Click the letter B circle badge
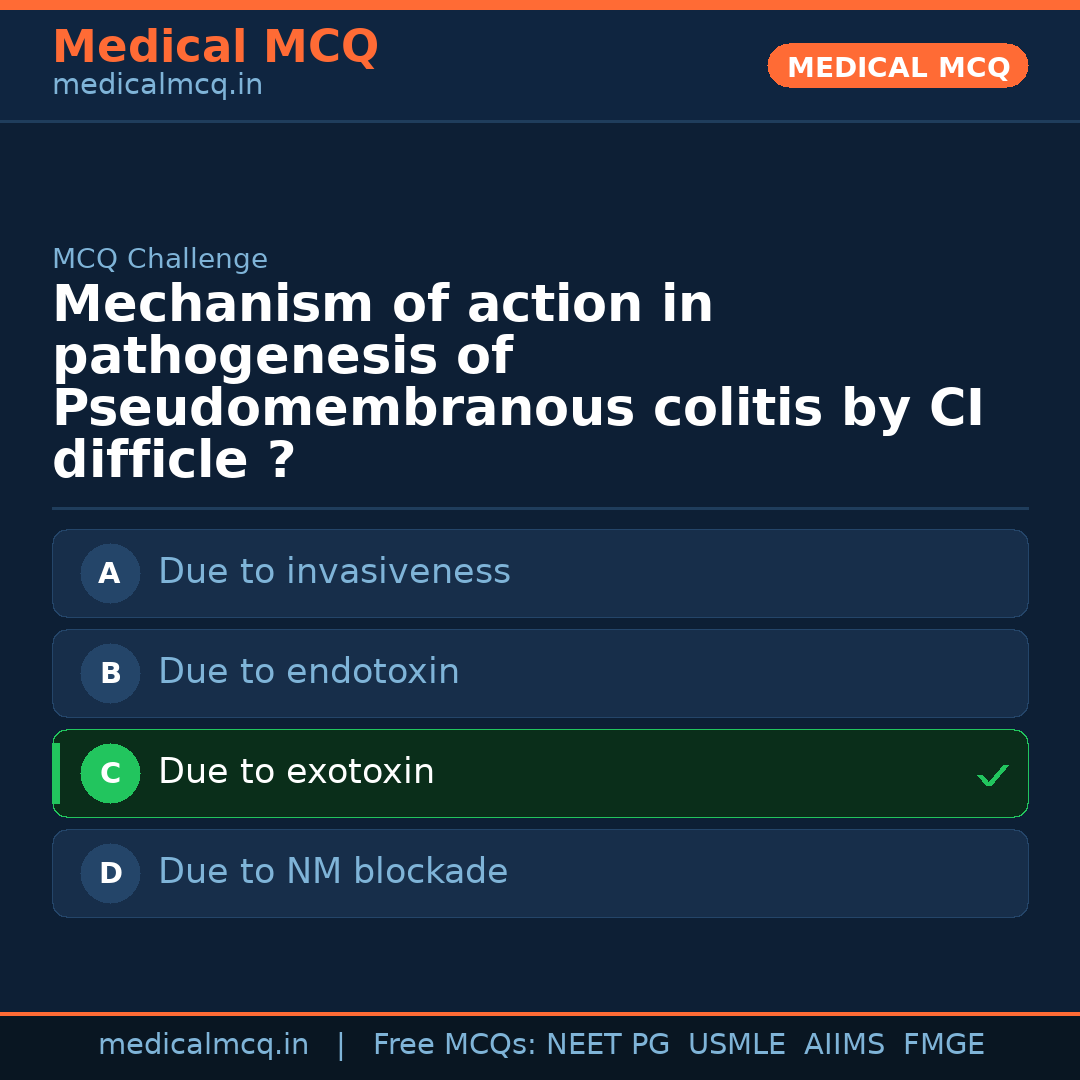 pyautogui.click(x=110, y=673)
